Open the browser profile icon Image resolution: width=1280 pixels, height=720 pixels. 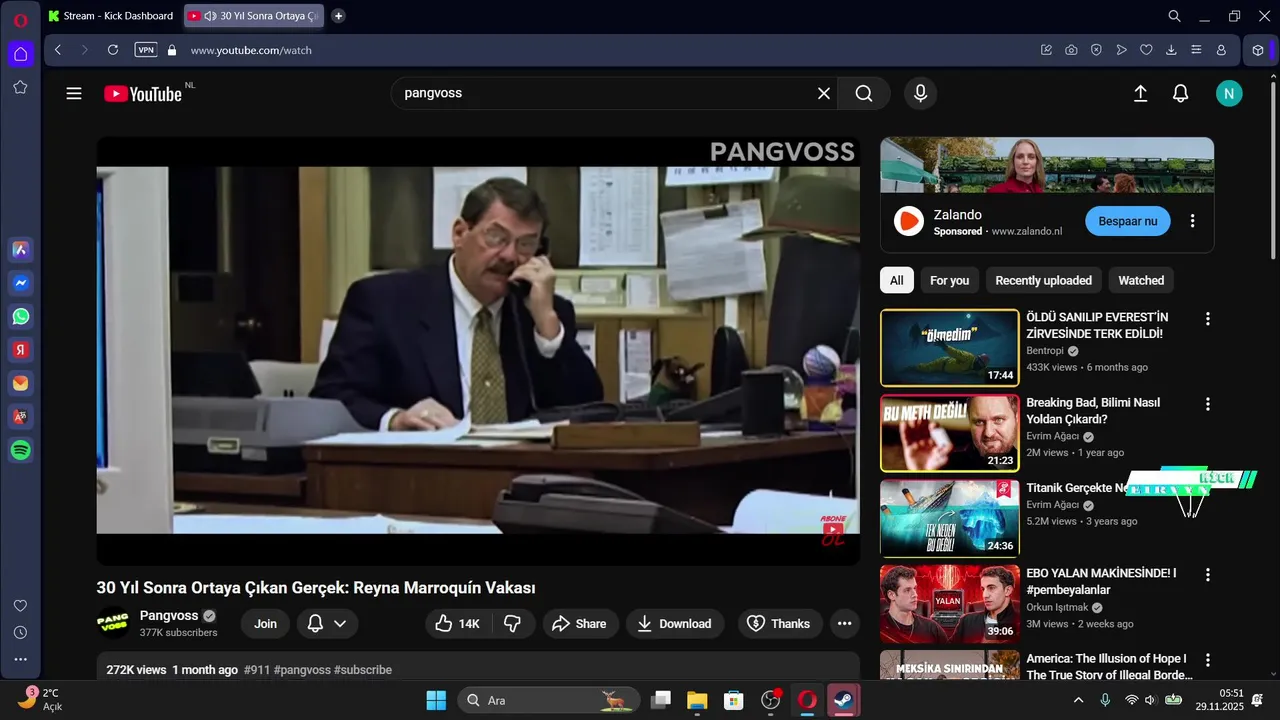pos(1221,50)
